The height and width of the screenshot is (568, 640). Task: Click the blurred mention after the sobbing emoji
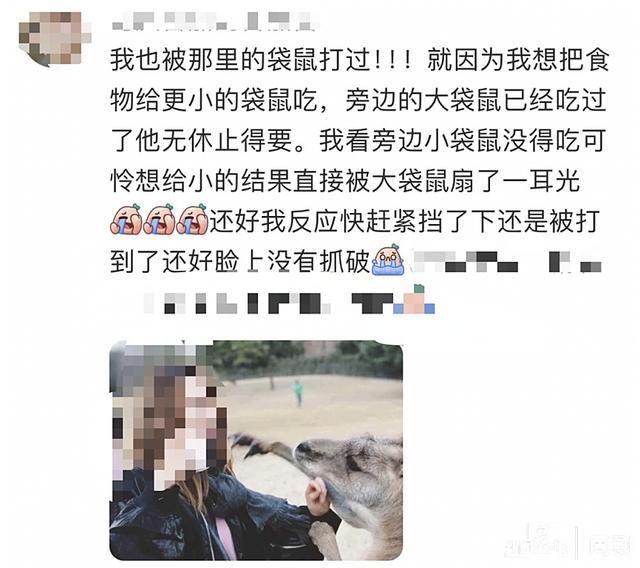507,262
